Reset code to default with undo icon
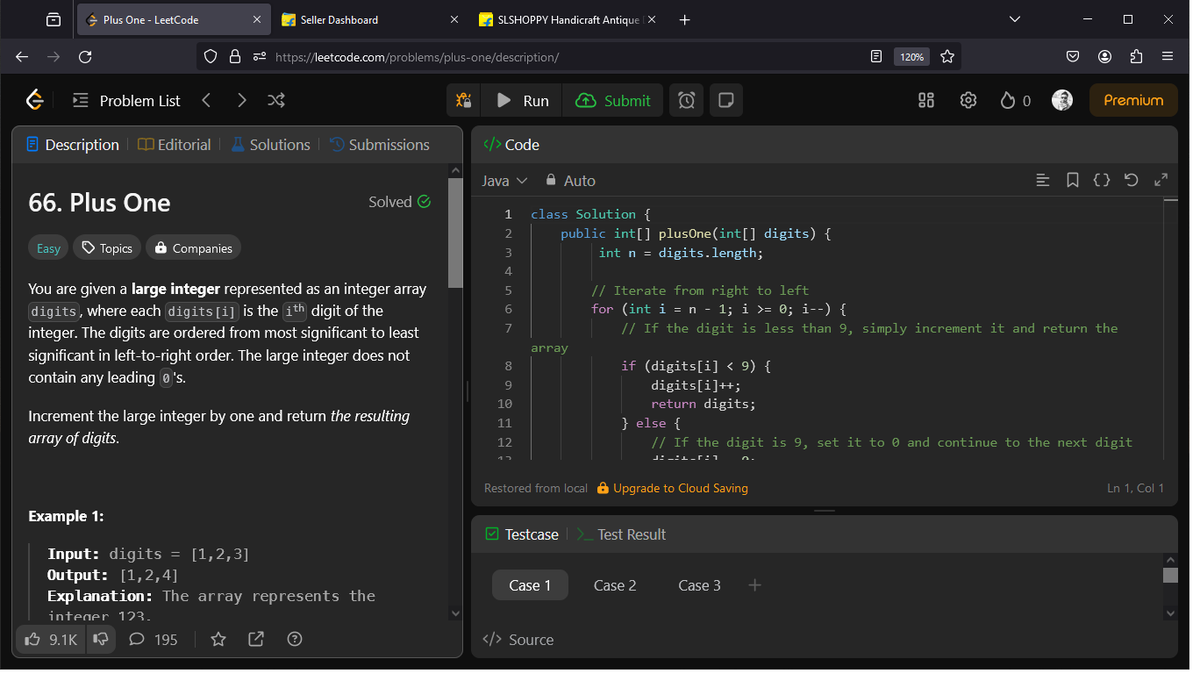This screenshot has height=688, width=1200. click(1131, 180)
